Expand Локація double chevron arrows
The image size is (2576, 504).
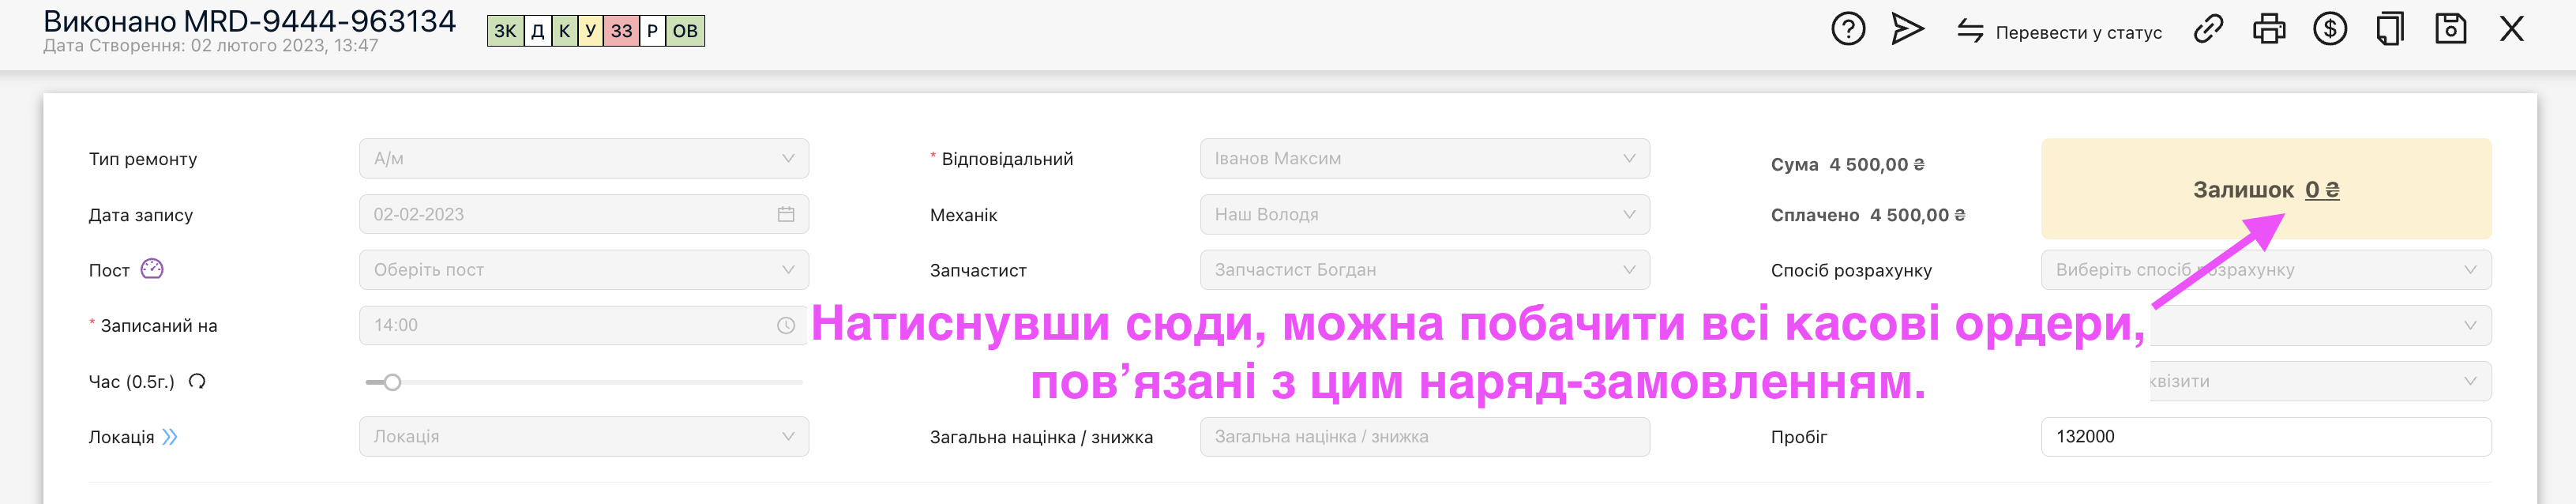tap(170, 437)
